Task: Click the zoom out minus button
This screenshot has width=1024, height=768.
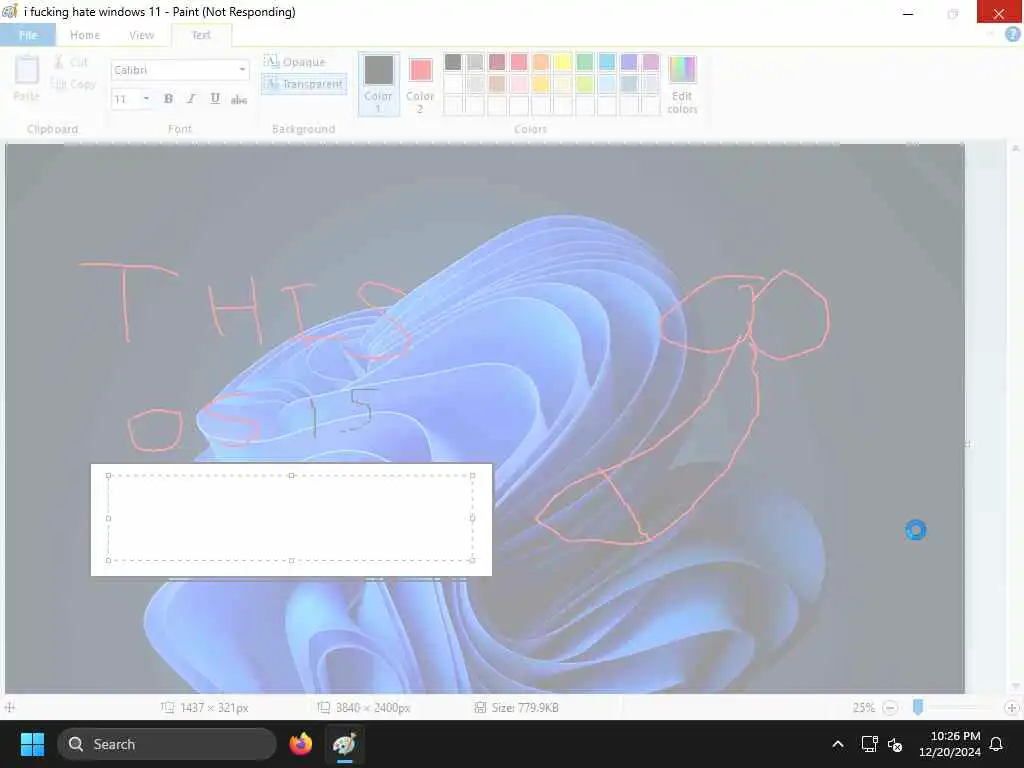Action: pyautogui.click(x=889, y=707)
